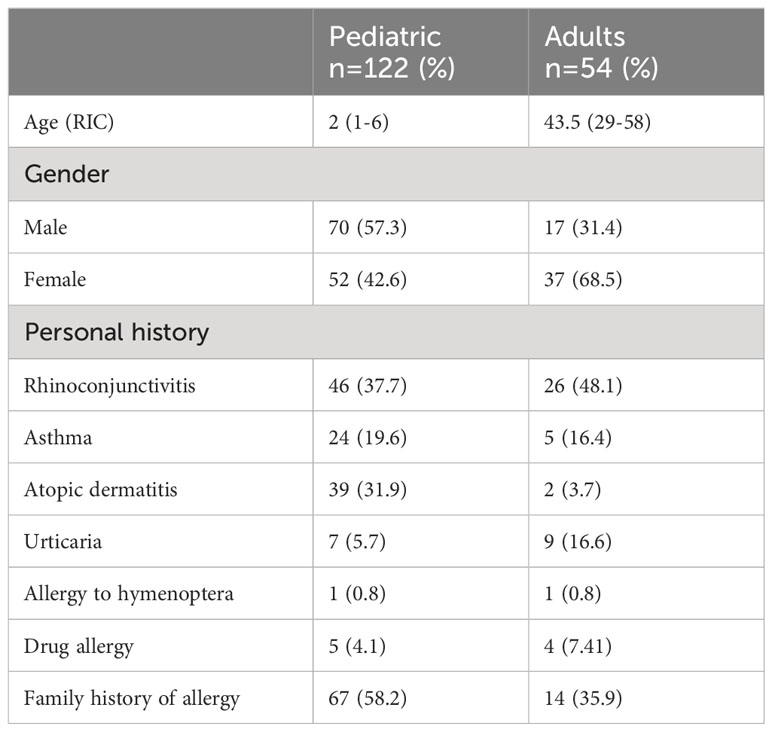Click adult urticaria value 9 (16.6)

click(x=578, y=542)
